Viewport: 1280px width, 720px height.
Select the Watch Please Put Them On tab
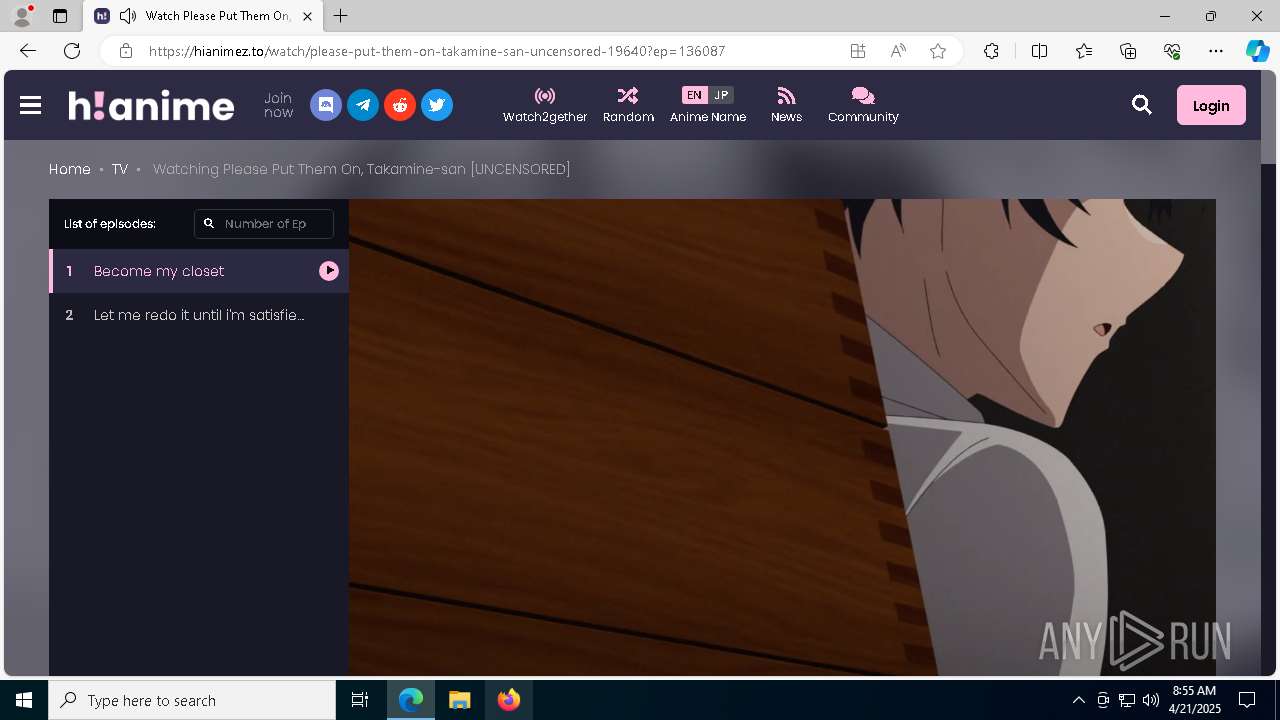point(203,16)
